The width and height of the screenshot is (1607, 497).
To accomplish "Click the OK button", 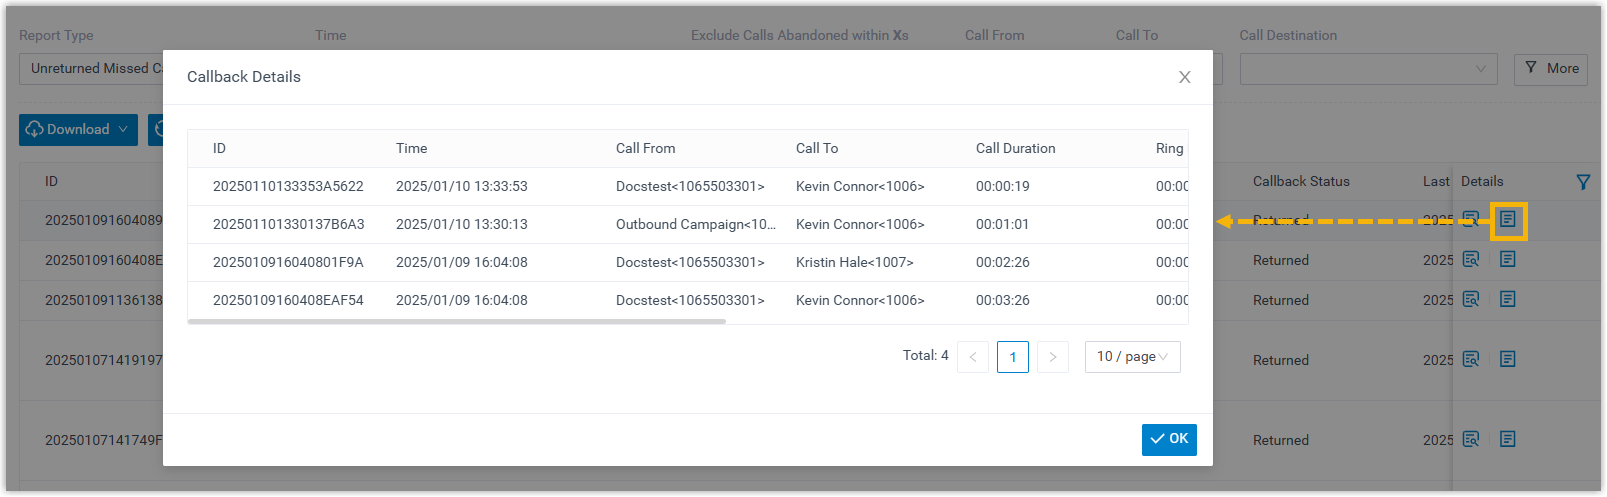I will [x=1169, y=439].
